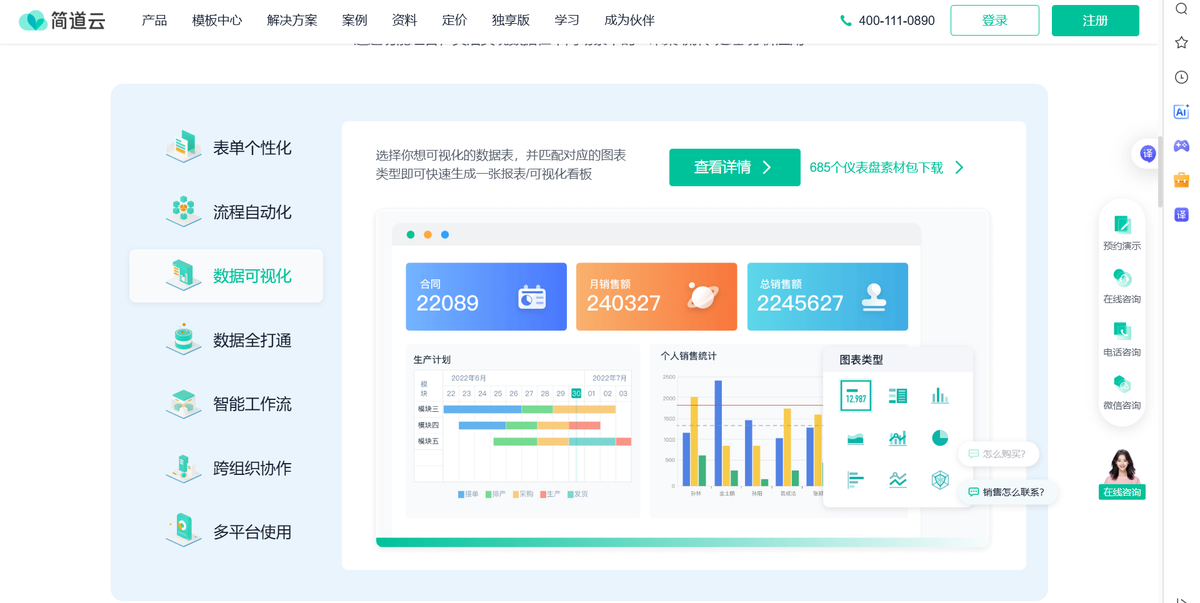The width and height of the screenshot is (1200, 603).
Task: Open the 资料 menu
Action: coord(404,20)
